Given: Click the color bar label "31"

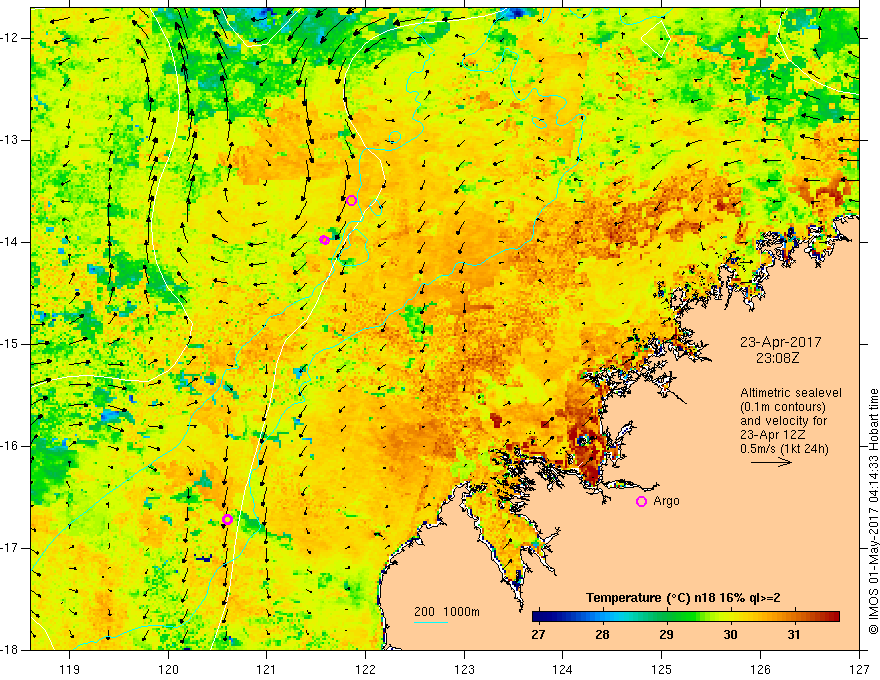Looking at the screenshot, I should point(794,635).
